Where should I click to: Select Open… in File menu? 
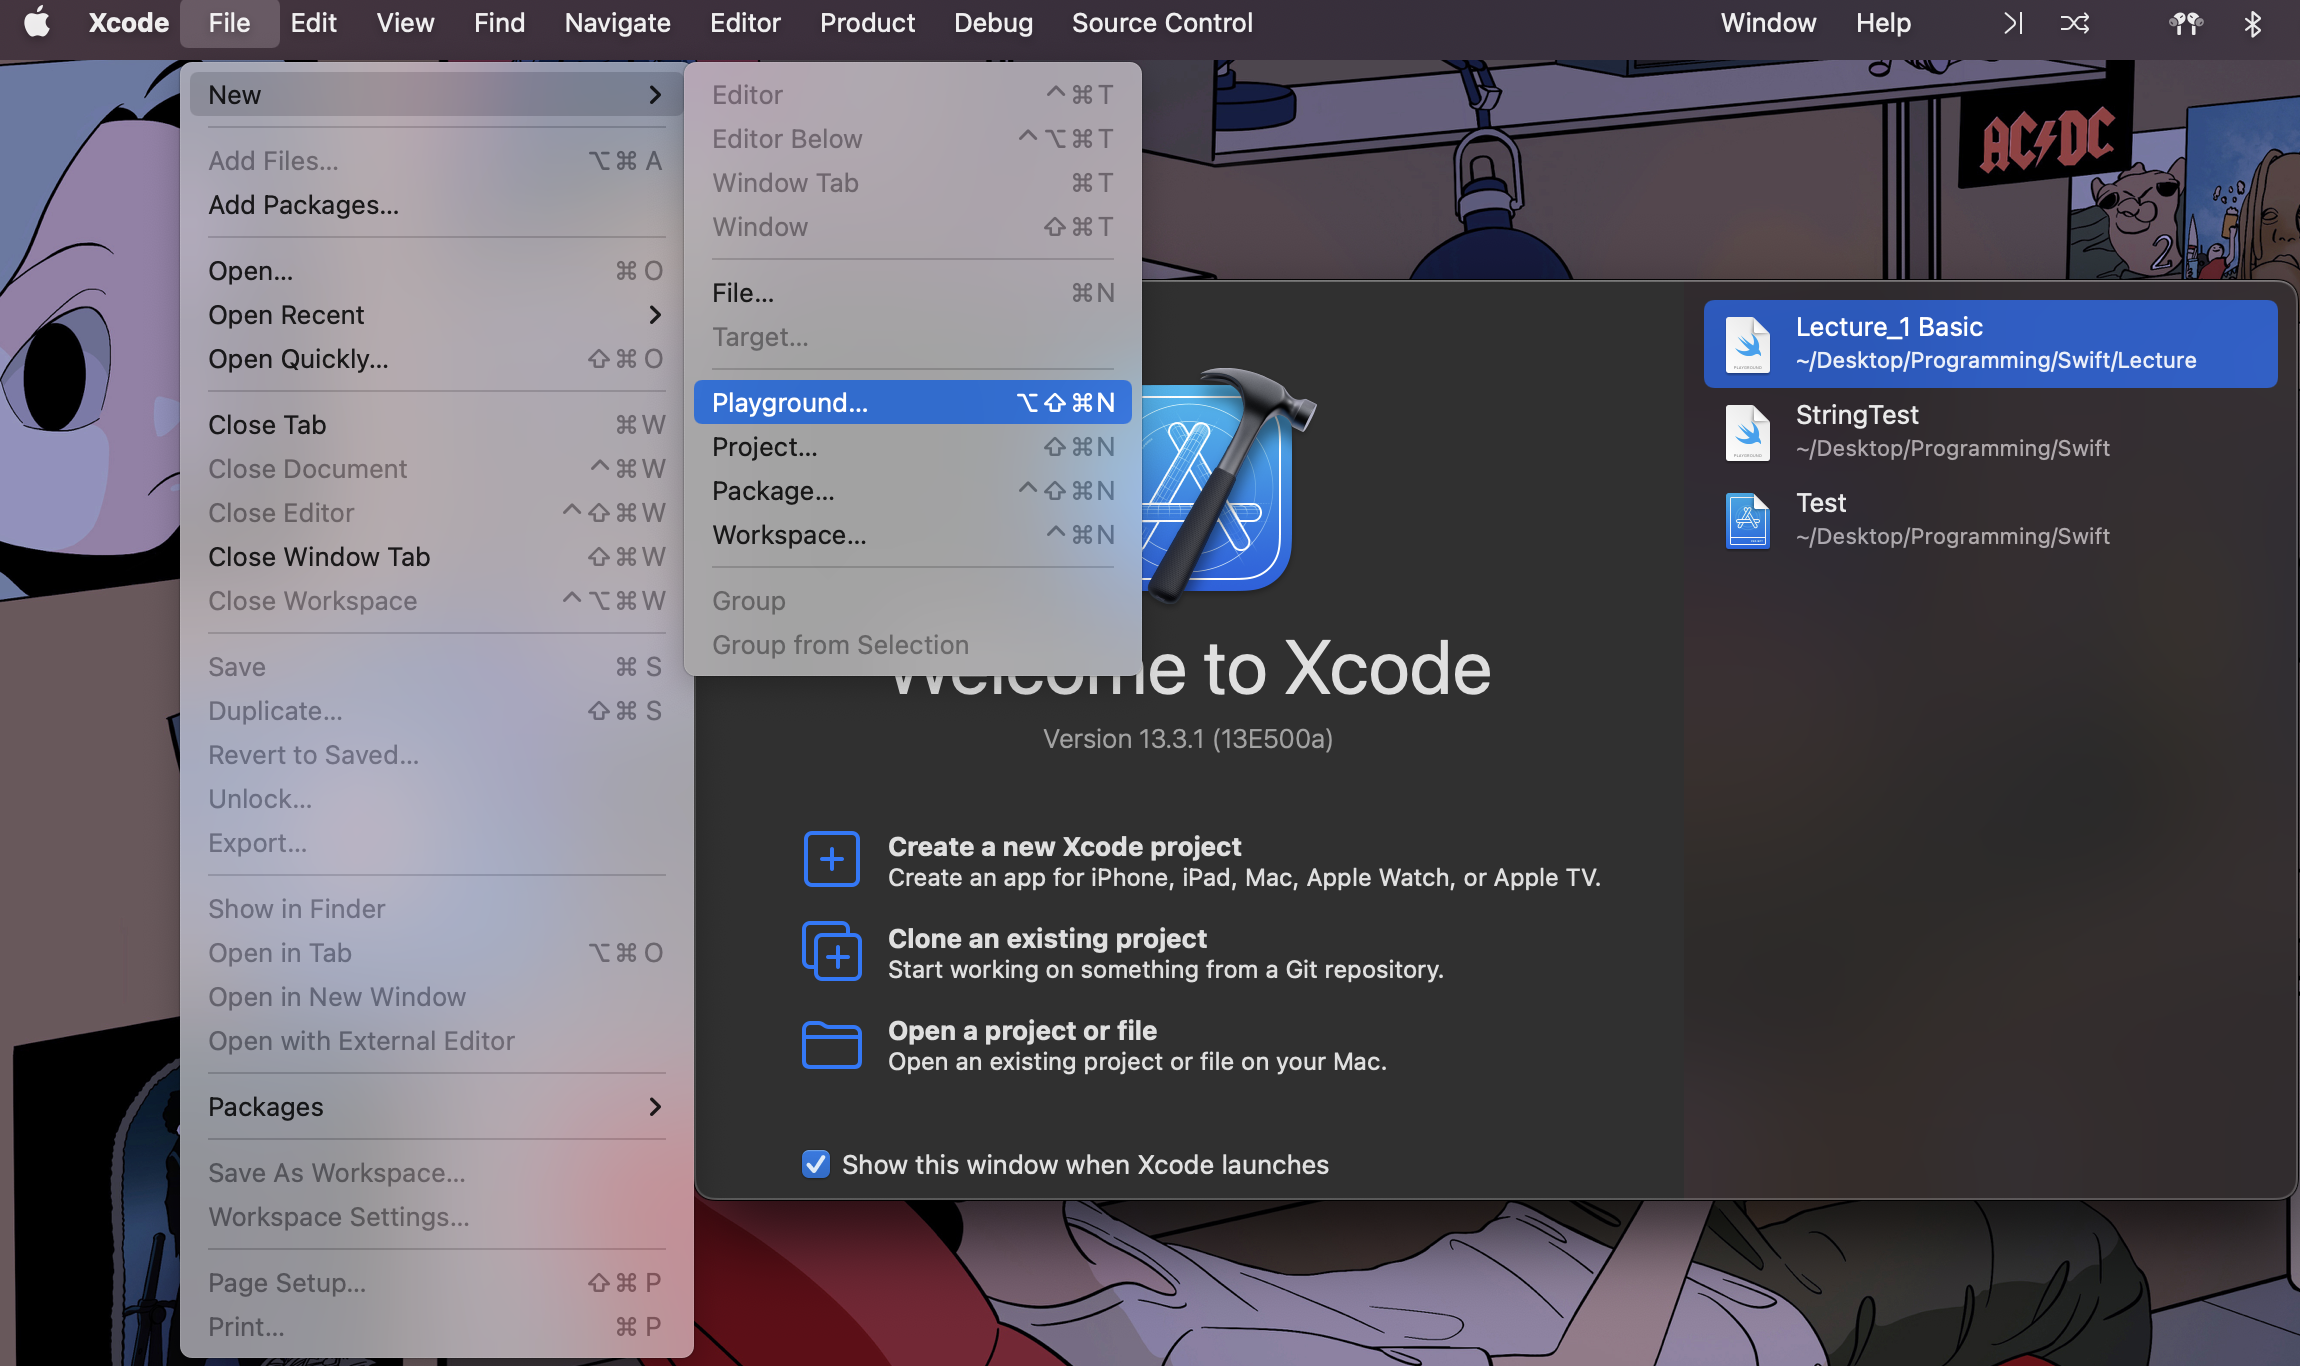click(x=437, y=271)
